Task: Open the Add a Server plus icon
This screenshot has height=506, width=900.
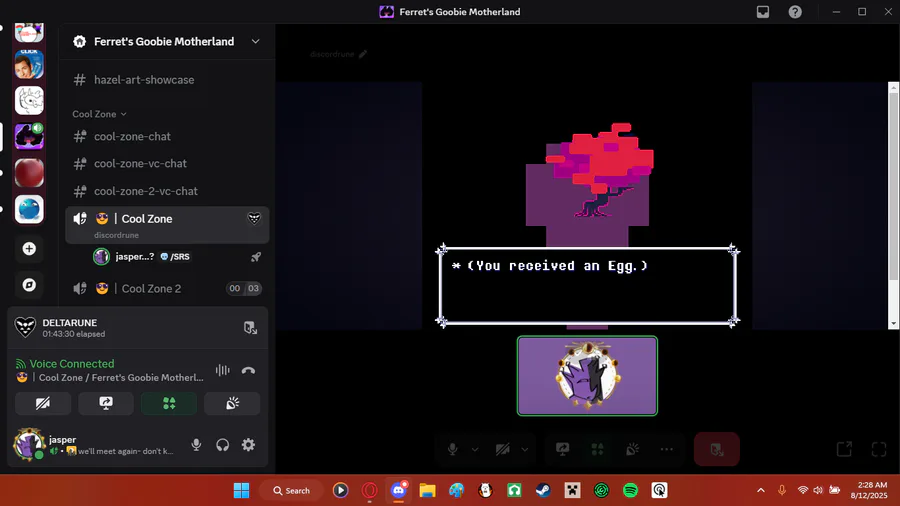Action: 29,249
